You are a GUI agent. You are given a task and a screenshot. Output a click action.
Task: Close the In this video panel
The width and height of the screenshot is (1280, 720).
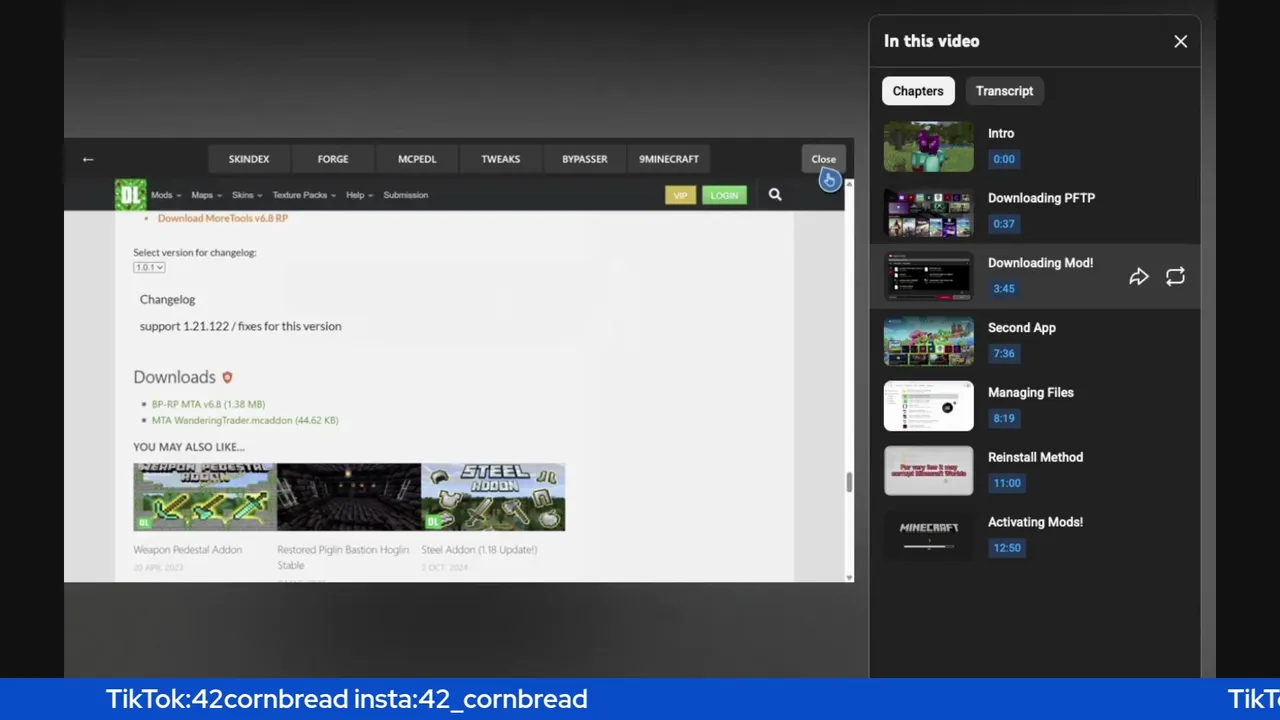(1180, 42)
